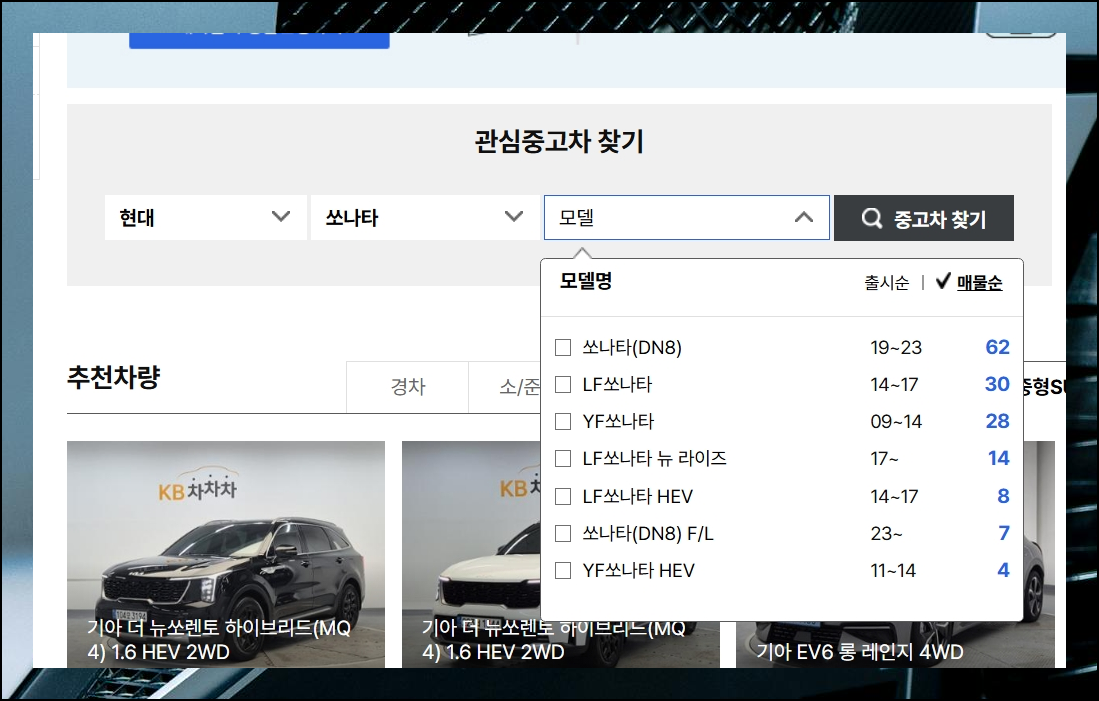Viewport: 1099px width, 701px height.
Task: Open the 현대 manufacturer dropdown
Action: [205, 217]
